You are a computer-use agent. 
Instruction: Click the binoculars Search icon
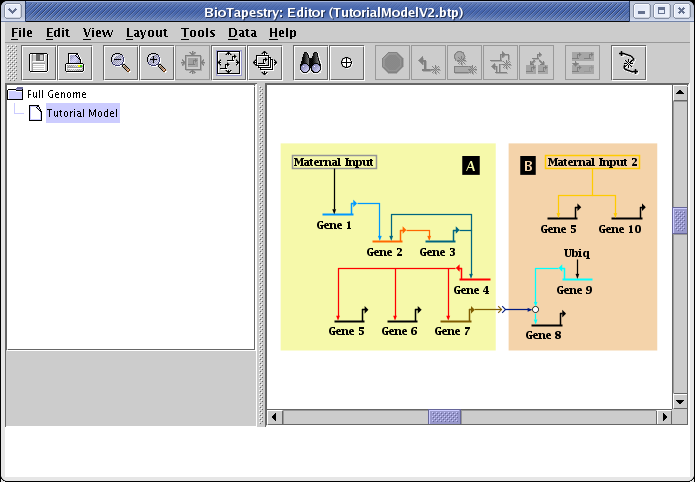pos(310,62)
